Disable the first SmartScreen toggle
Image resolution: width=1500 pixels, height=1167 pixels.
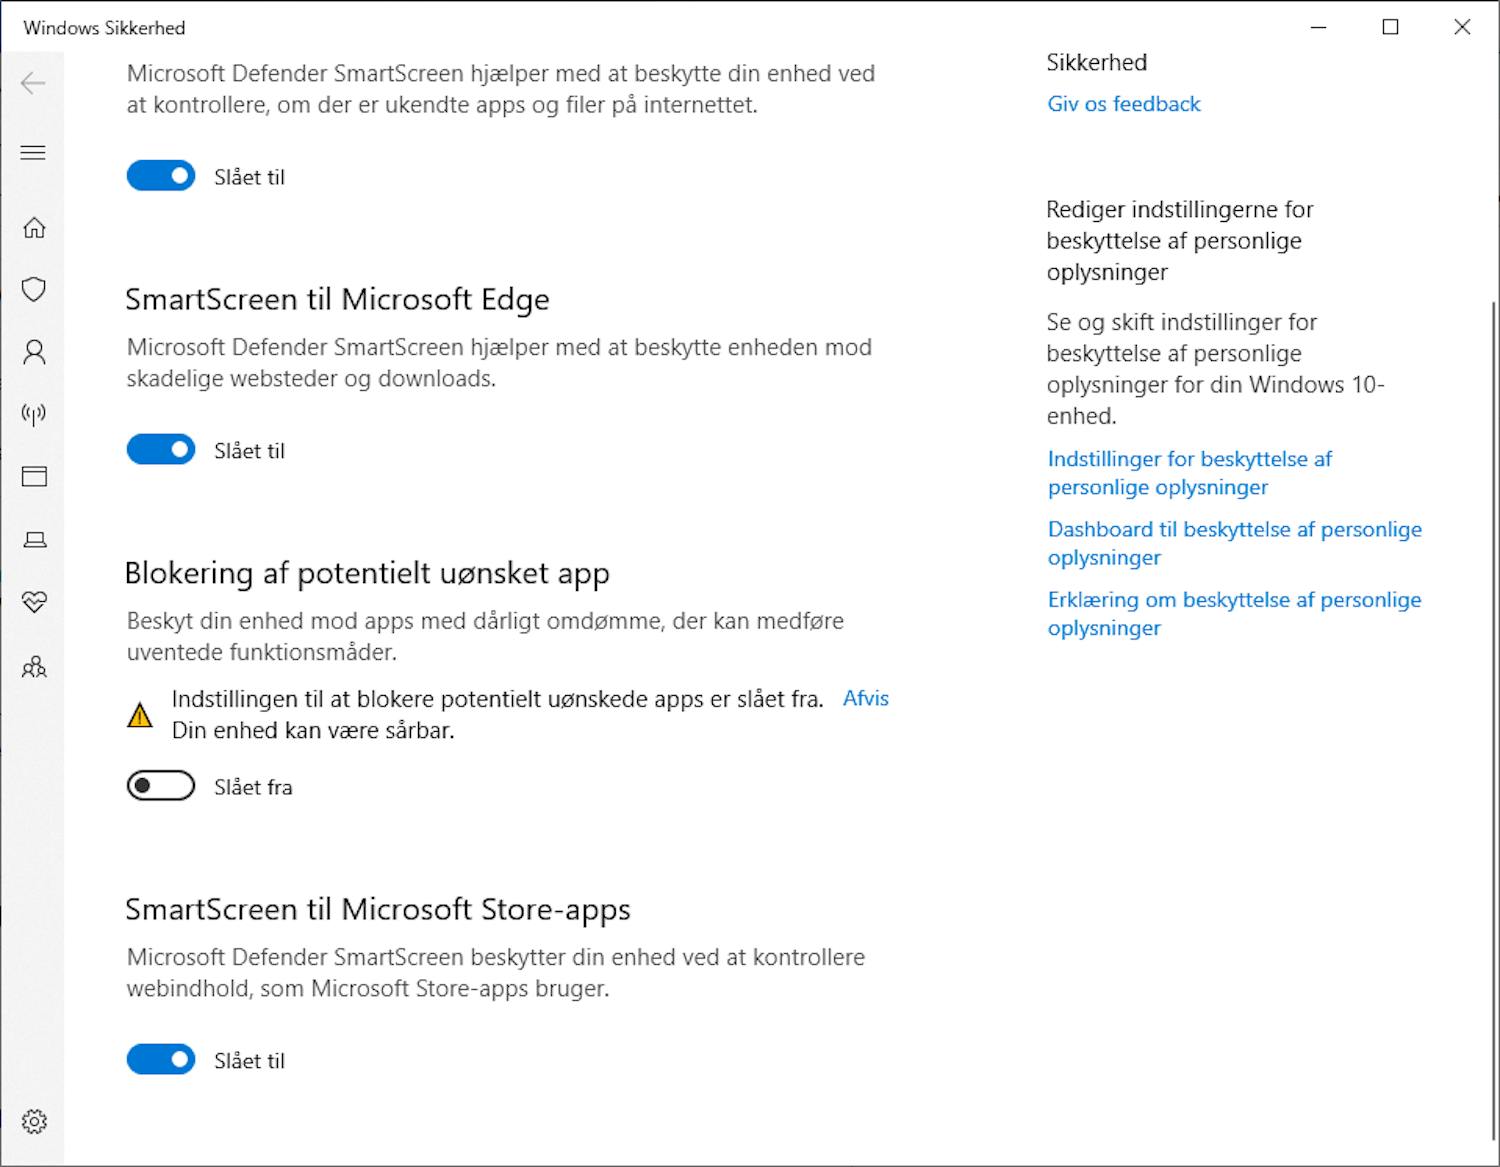click(160, 175)
